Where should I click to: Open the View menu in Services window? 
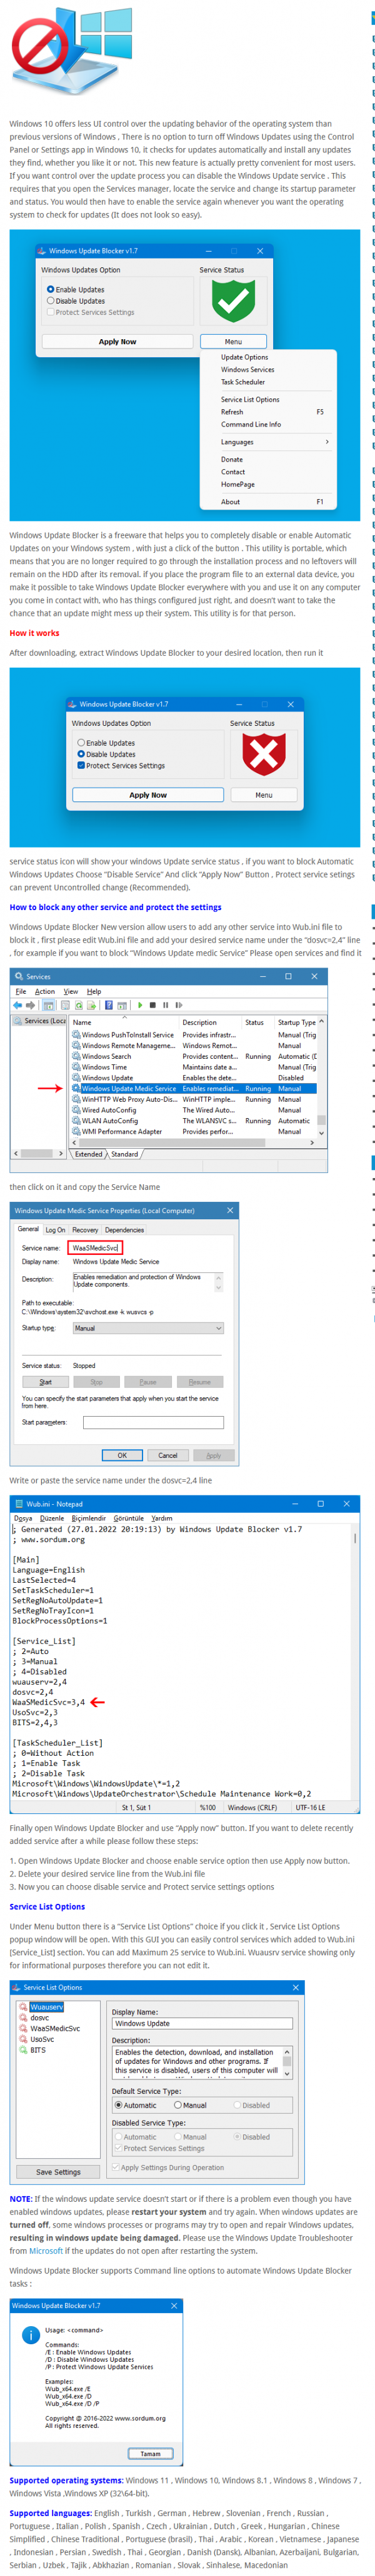[70, 991]
